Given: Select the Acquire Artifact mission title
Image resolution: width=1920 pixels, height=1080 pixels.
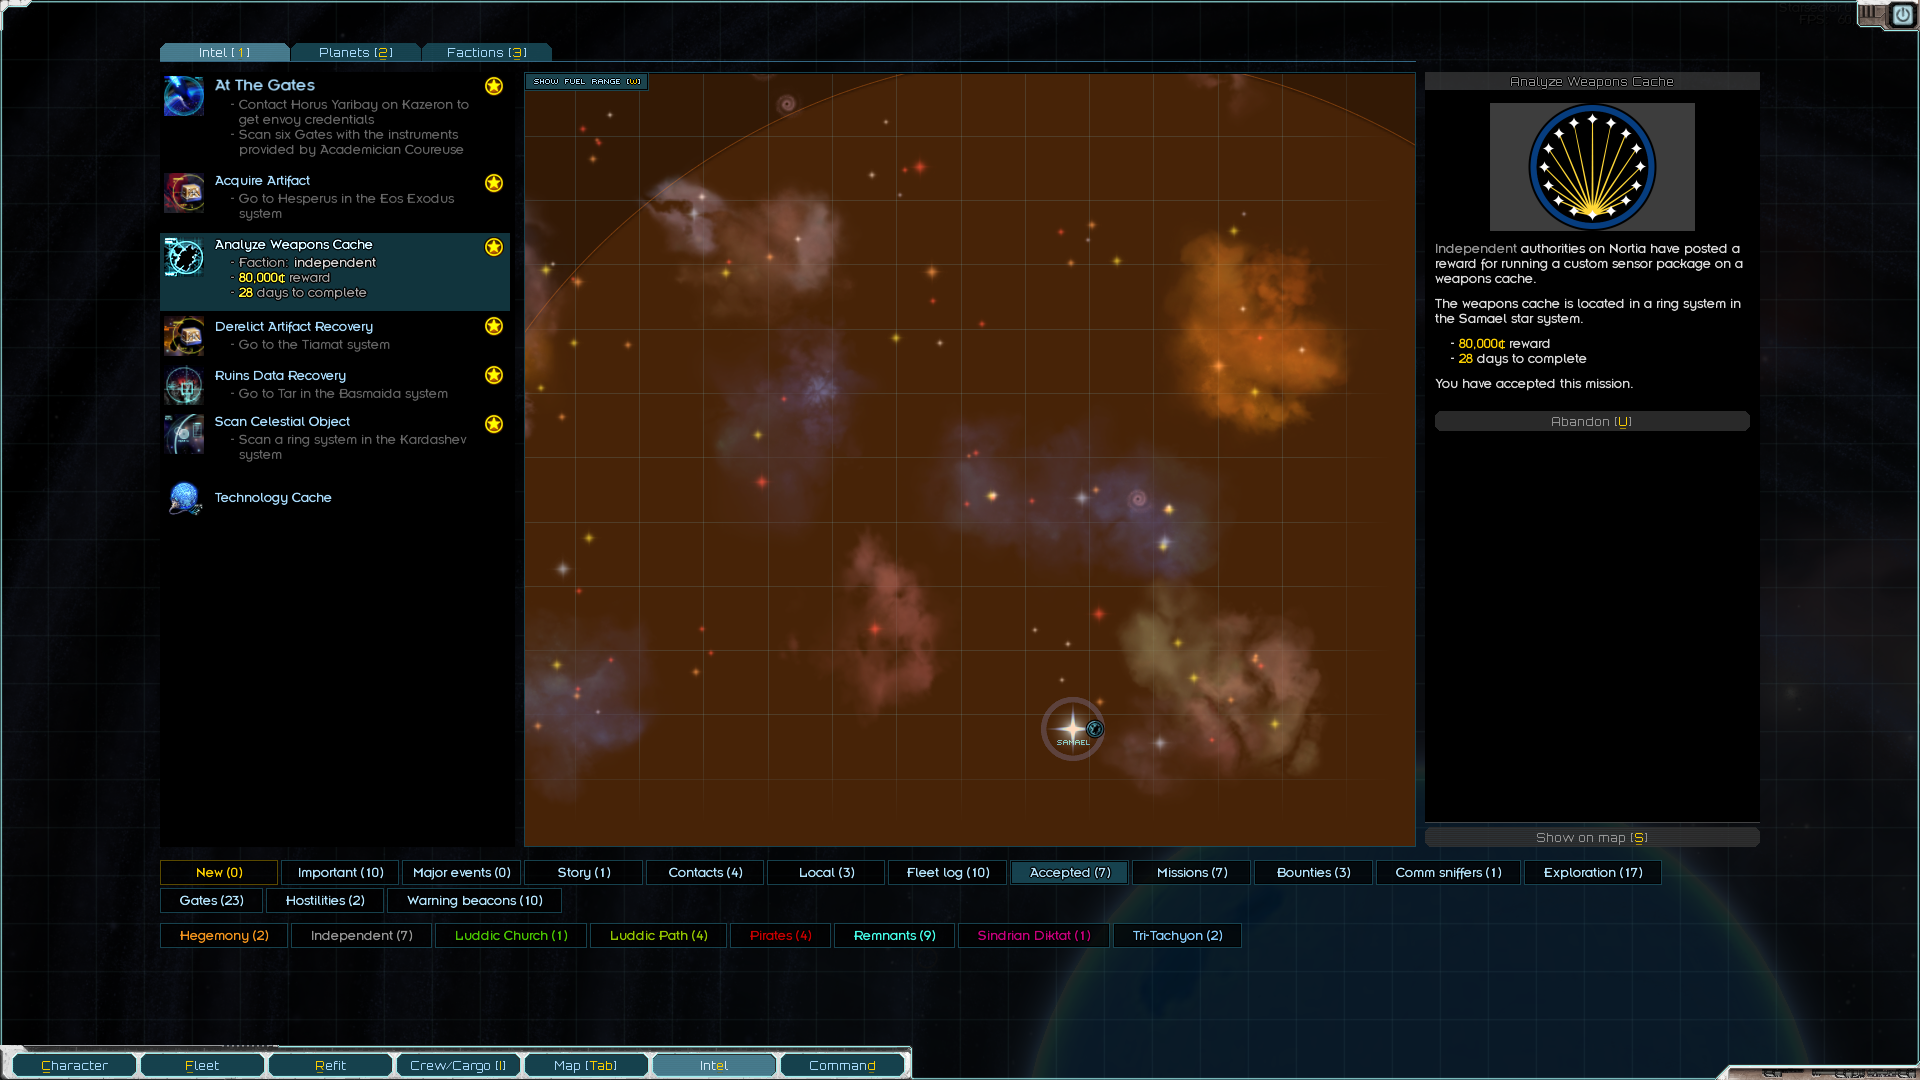Looking at the screenshot, I should pyautogui.click(x=262, y=180).
